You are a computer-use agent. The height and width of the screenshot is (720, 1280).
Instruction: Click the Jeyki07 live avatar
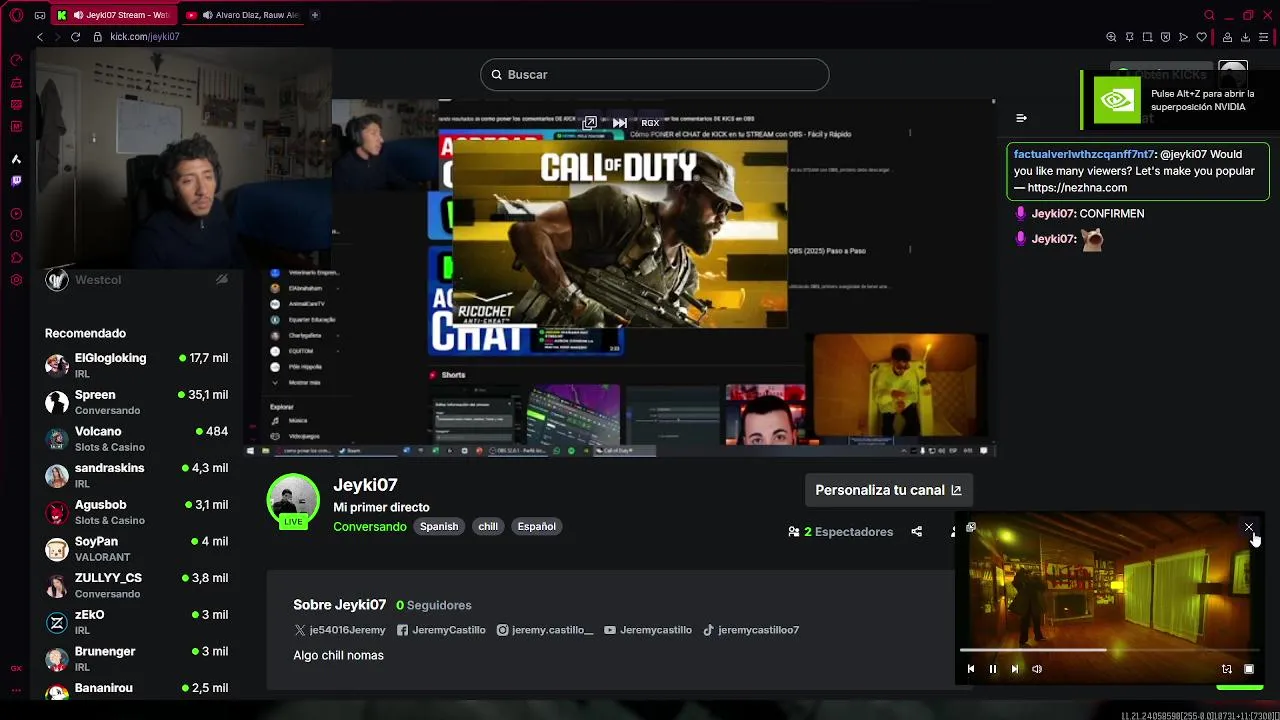pos(293,500)
